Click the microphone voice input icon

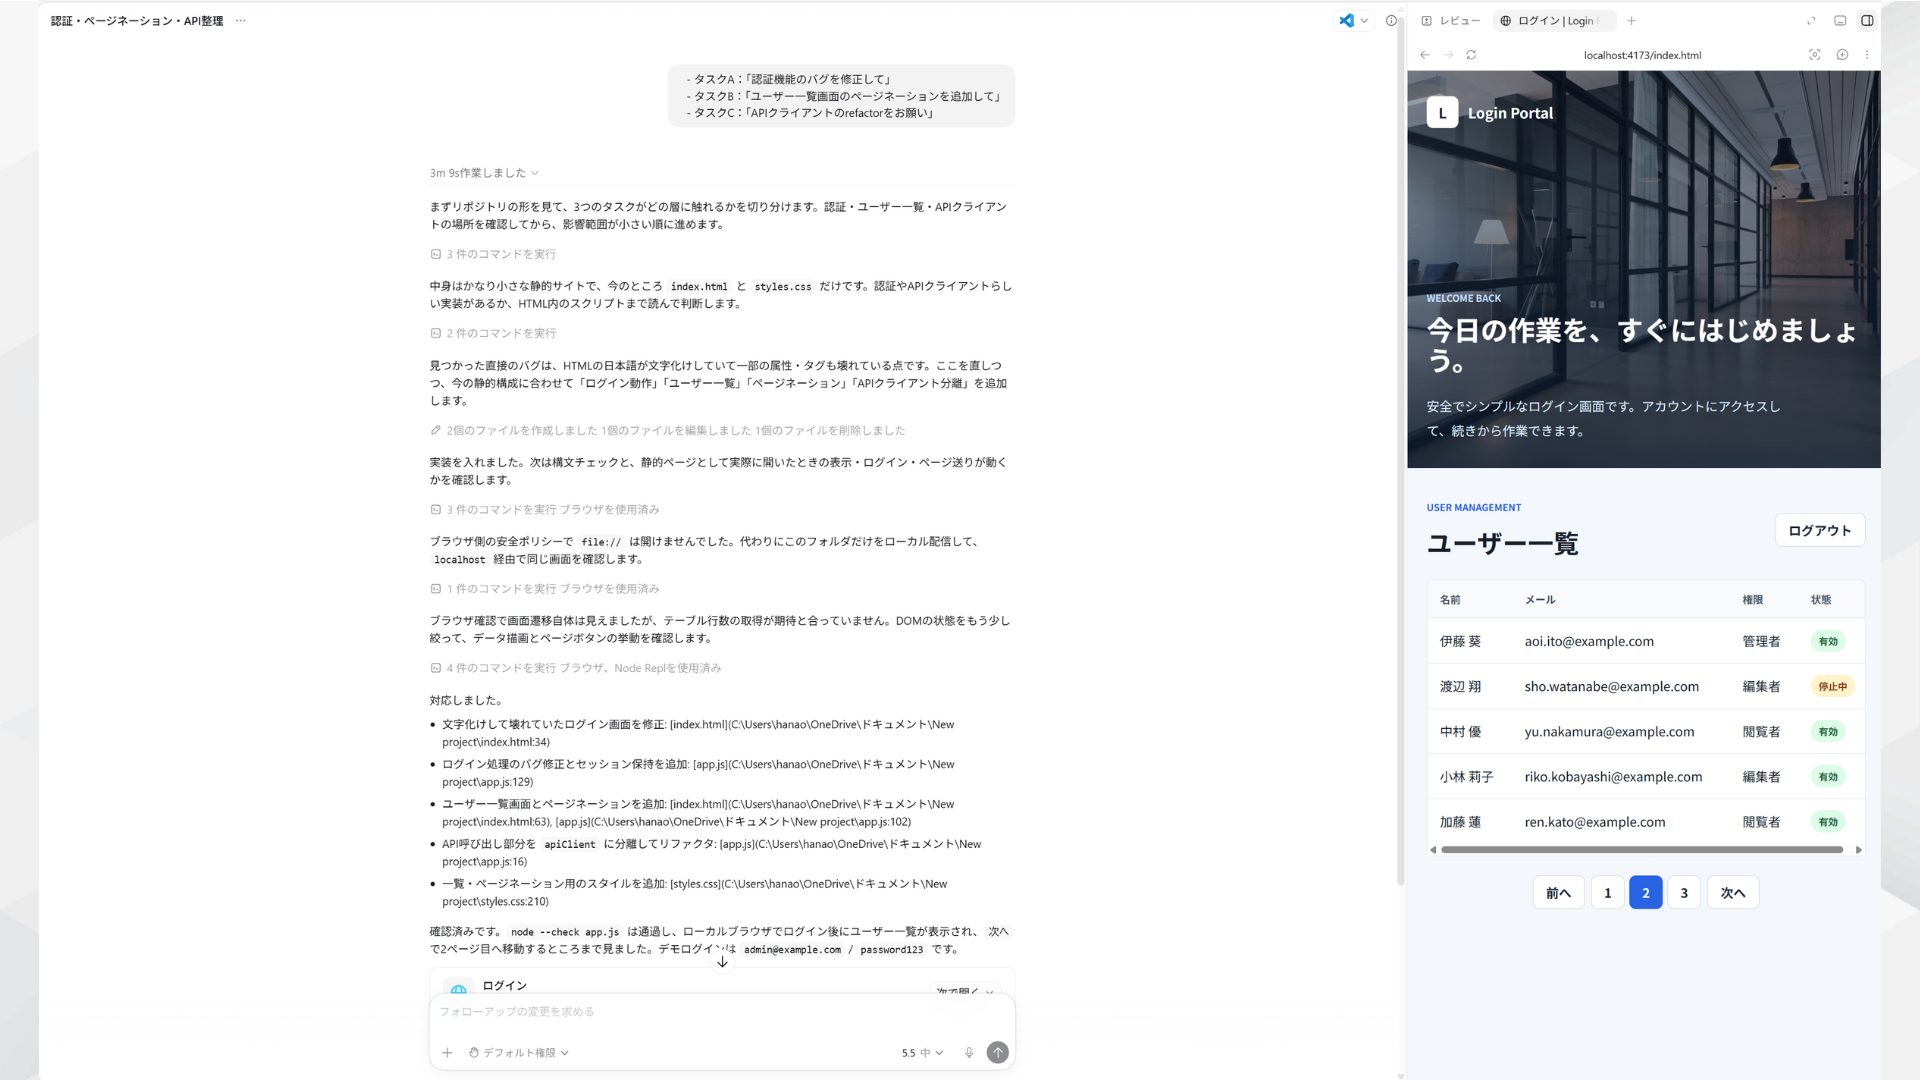point(968,1053)
